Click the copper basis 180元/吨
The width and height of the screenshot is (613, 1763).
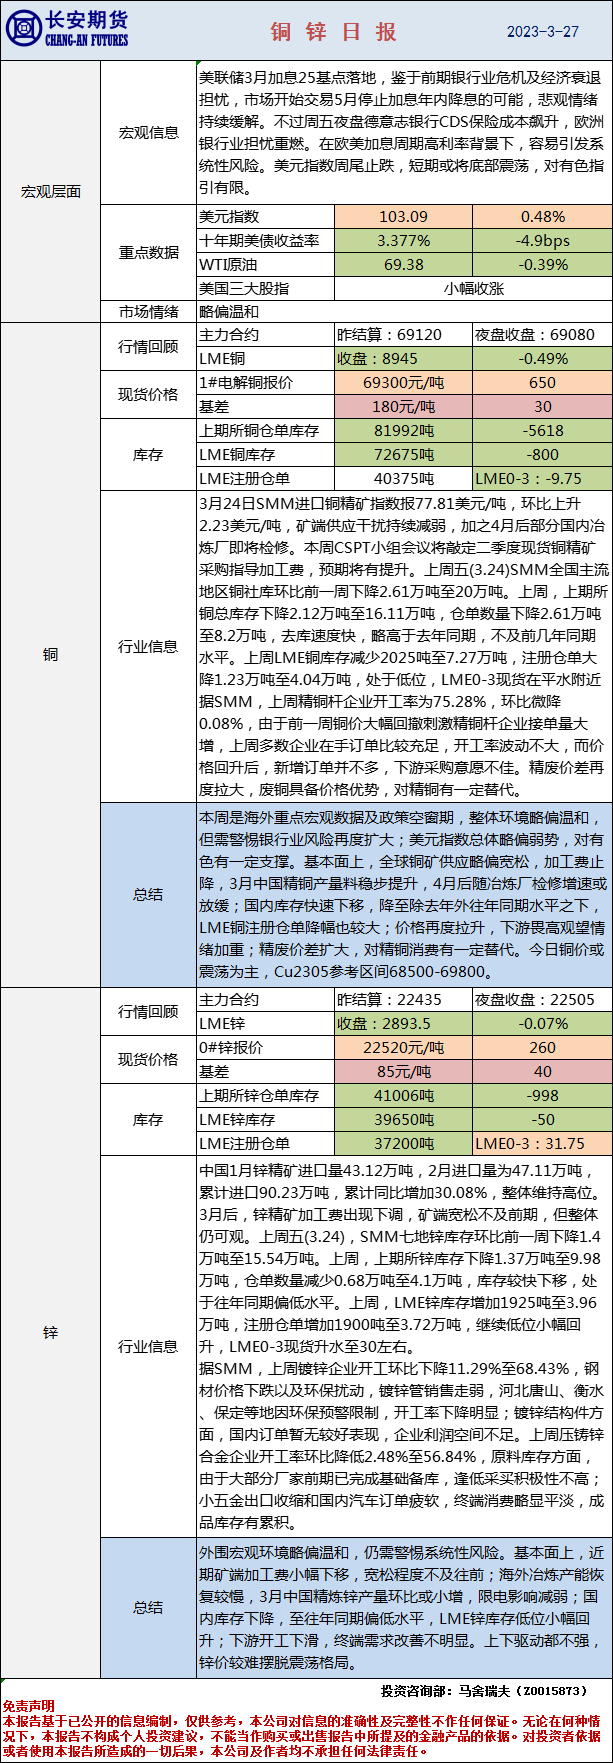(403, 406)
